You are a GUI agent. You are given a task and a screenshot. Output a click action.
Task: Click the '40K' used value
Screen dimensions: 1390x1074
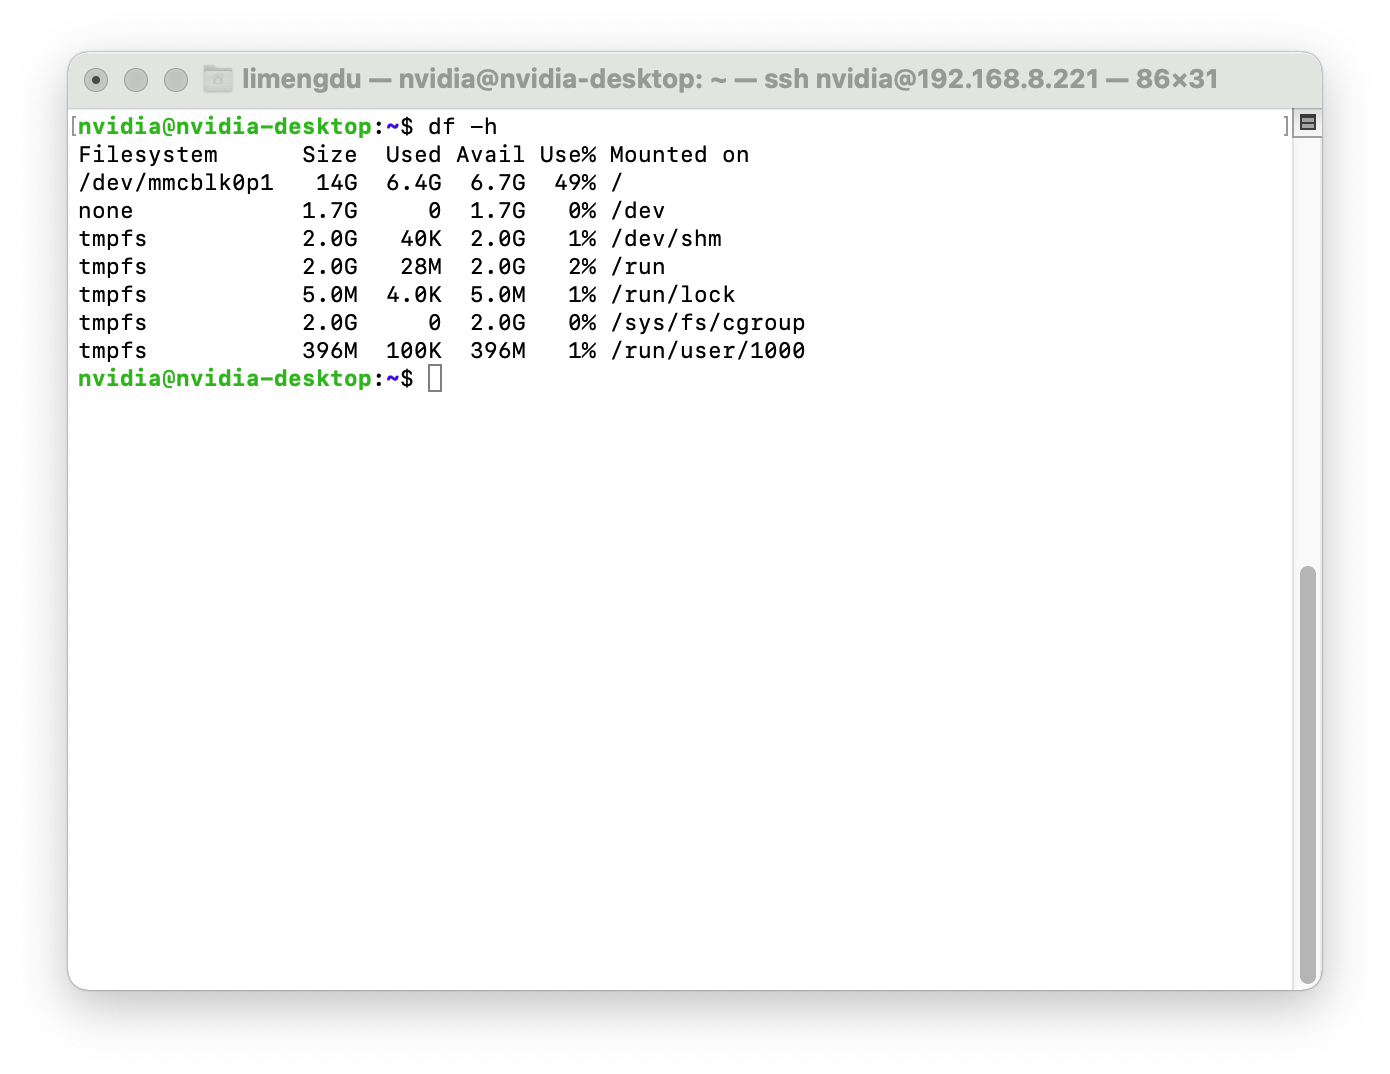pos(420,239)
